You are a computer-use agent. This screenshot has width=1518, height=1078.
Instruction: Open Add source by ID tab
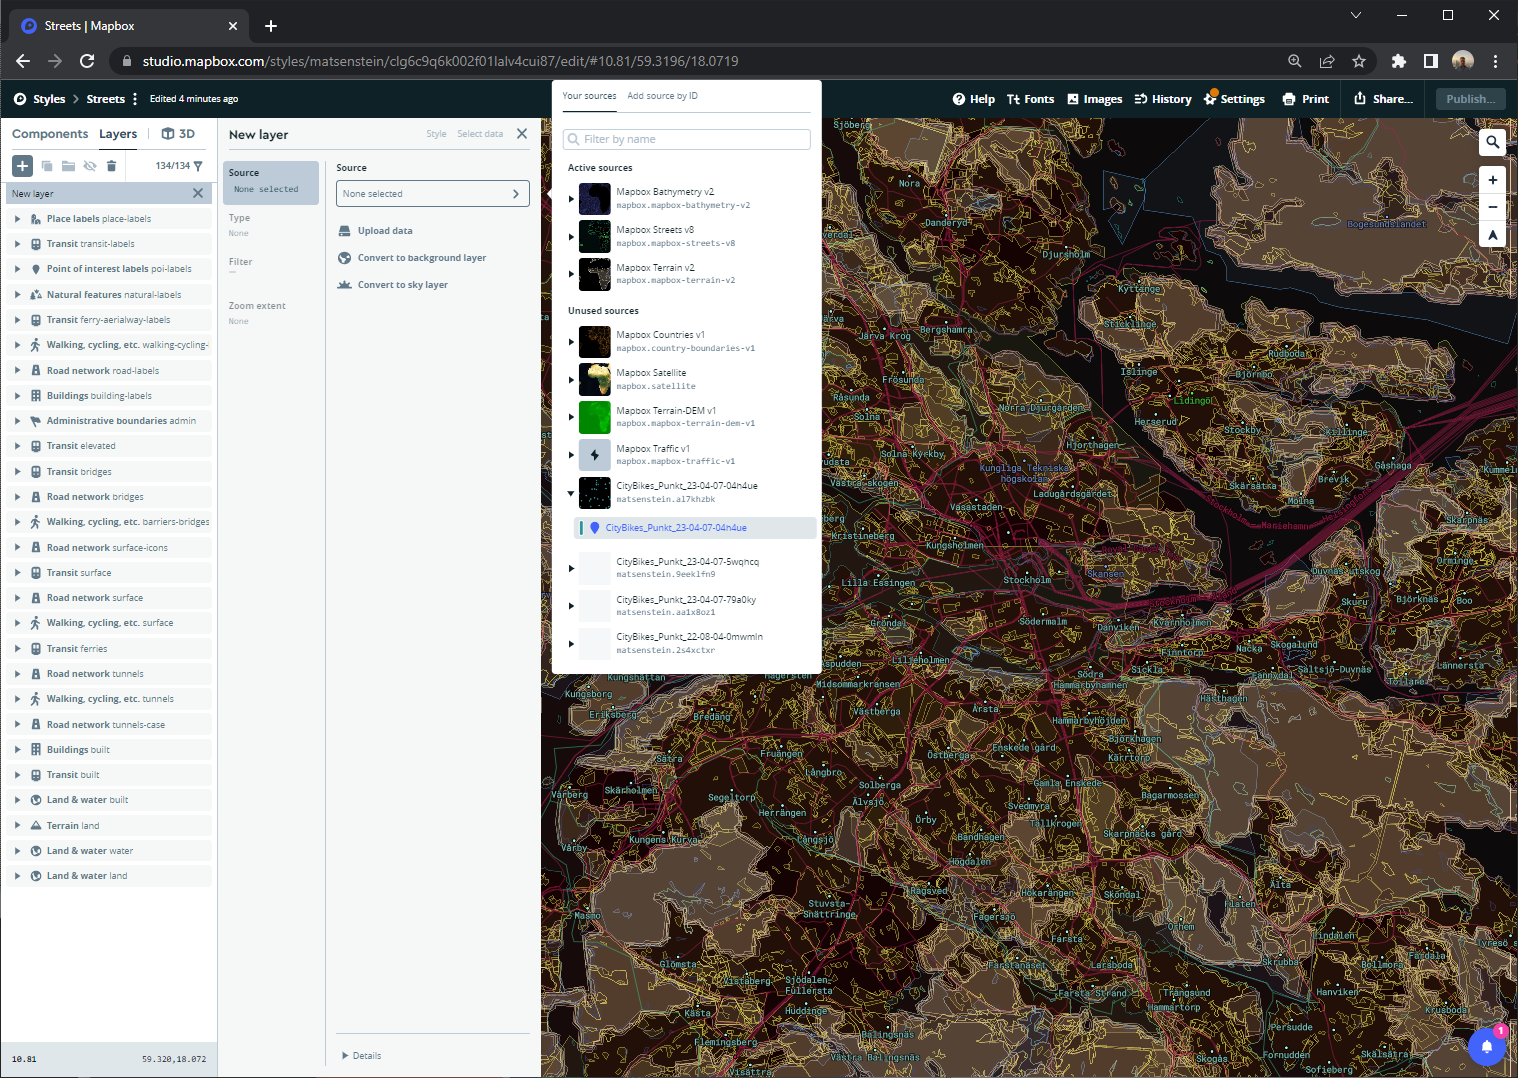[x=662, y=96]
